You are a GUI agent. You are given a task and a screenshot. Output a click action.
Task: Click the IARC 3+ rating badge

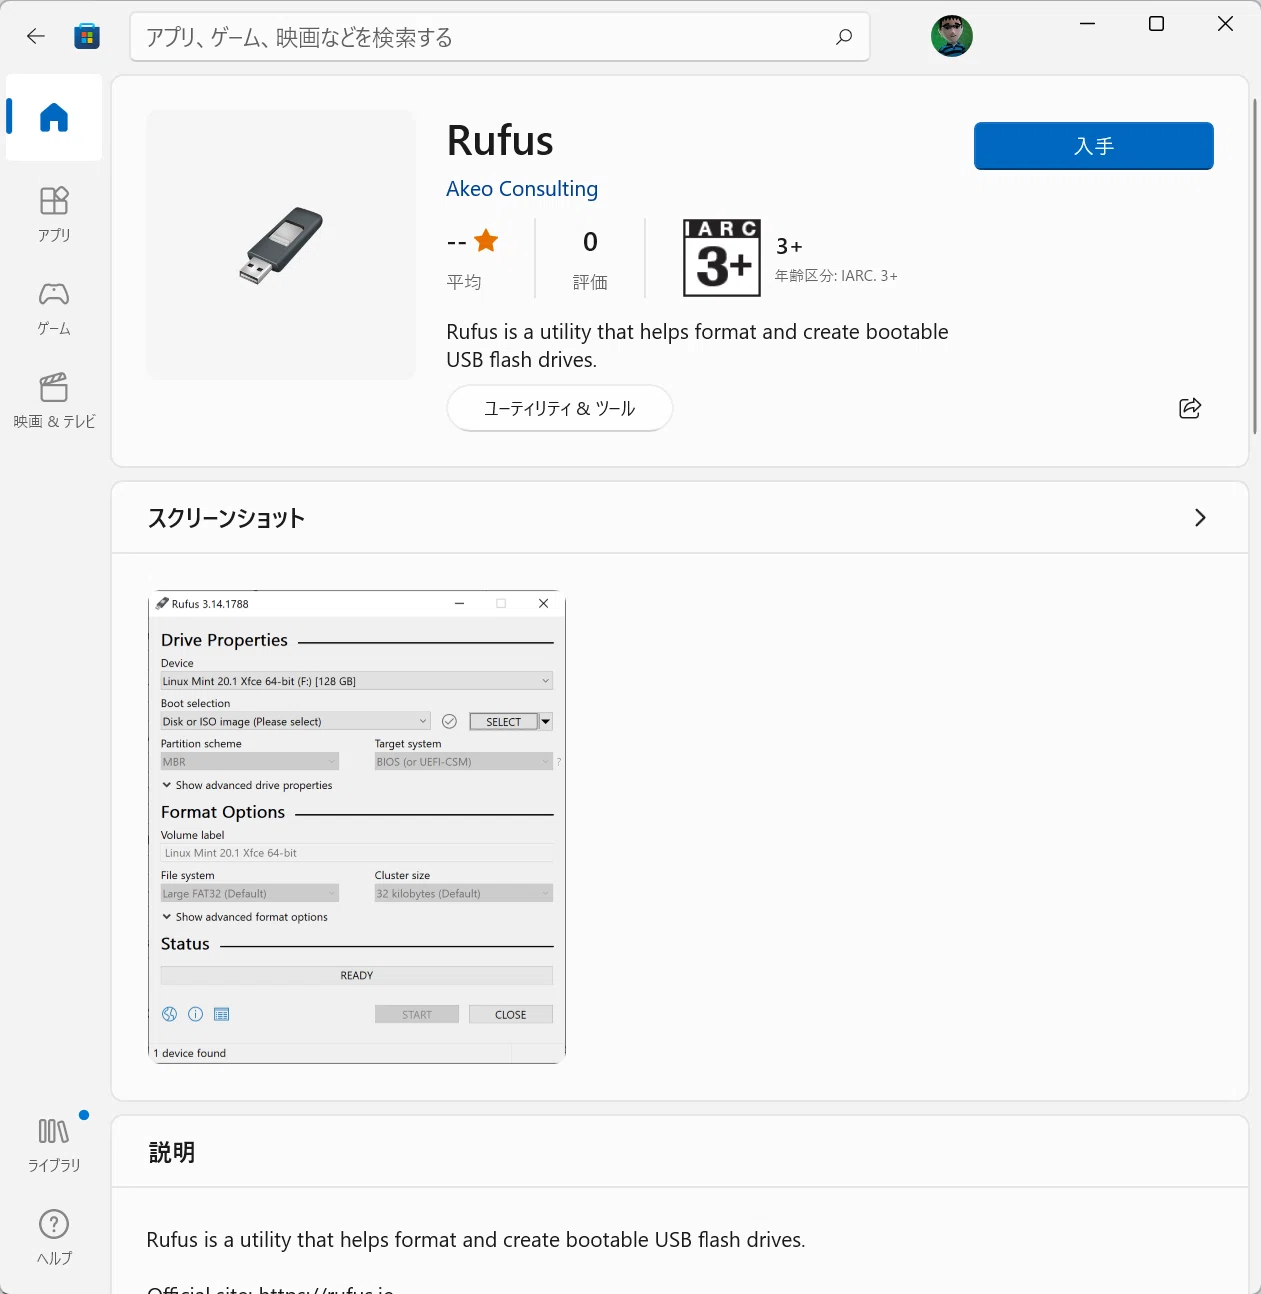click(x=722, y=258)
